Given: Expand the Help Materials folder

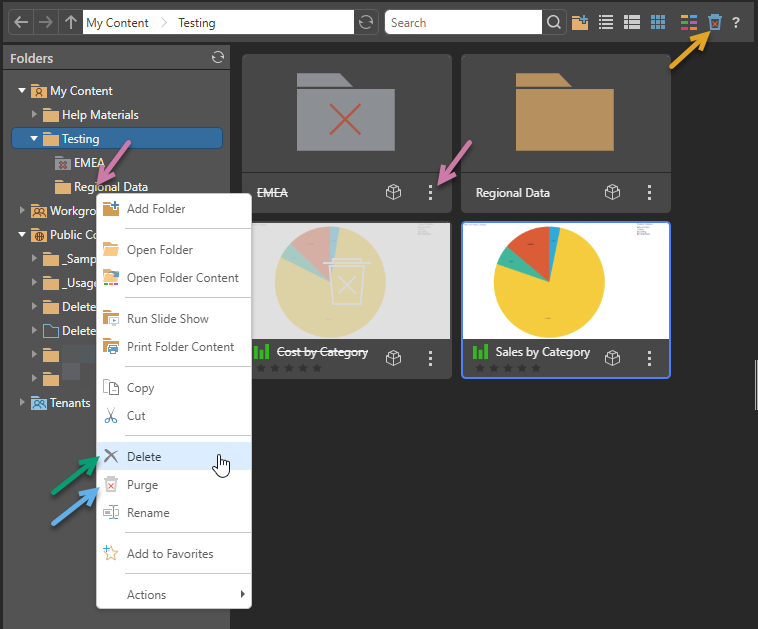Looking at the screenshot, I should [34, 115].
